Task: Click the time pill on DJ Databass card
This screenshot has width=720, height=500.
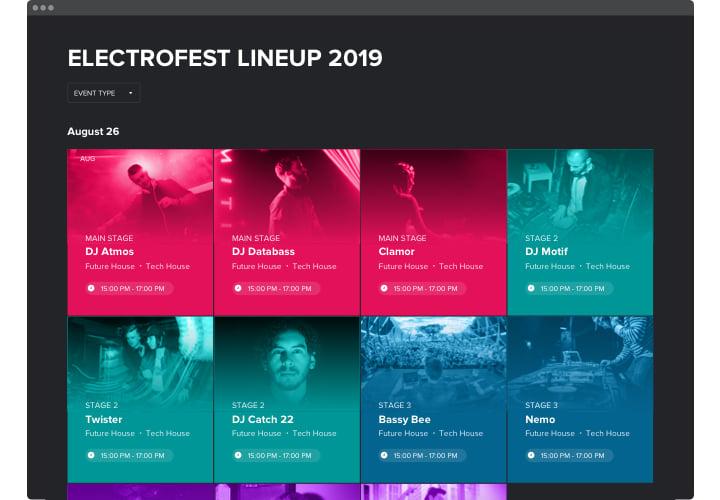Action: pyautogui.click(x=275, y=288)
